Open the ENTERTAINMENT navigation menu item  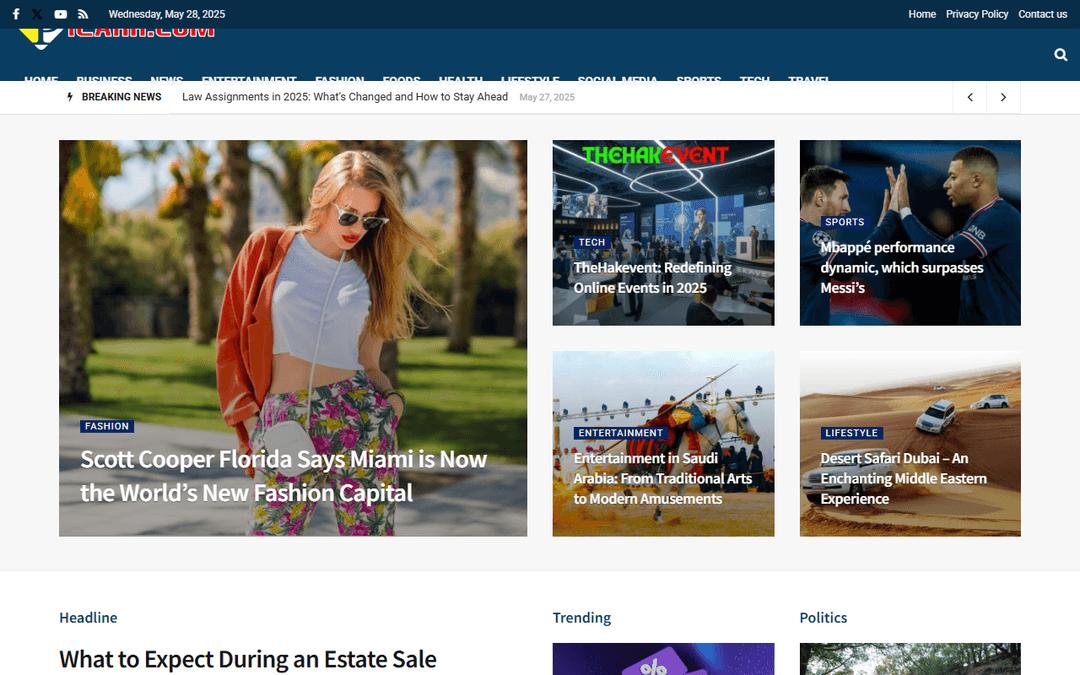pyautogui.click(x=249, y=78)
